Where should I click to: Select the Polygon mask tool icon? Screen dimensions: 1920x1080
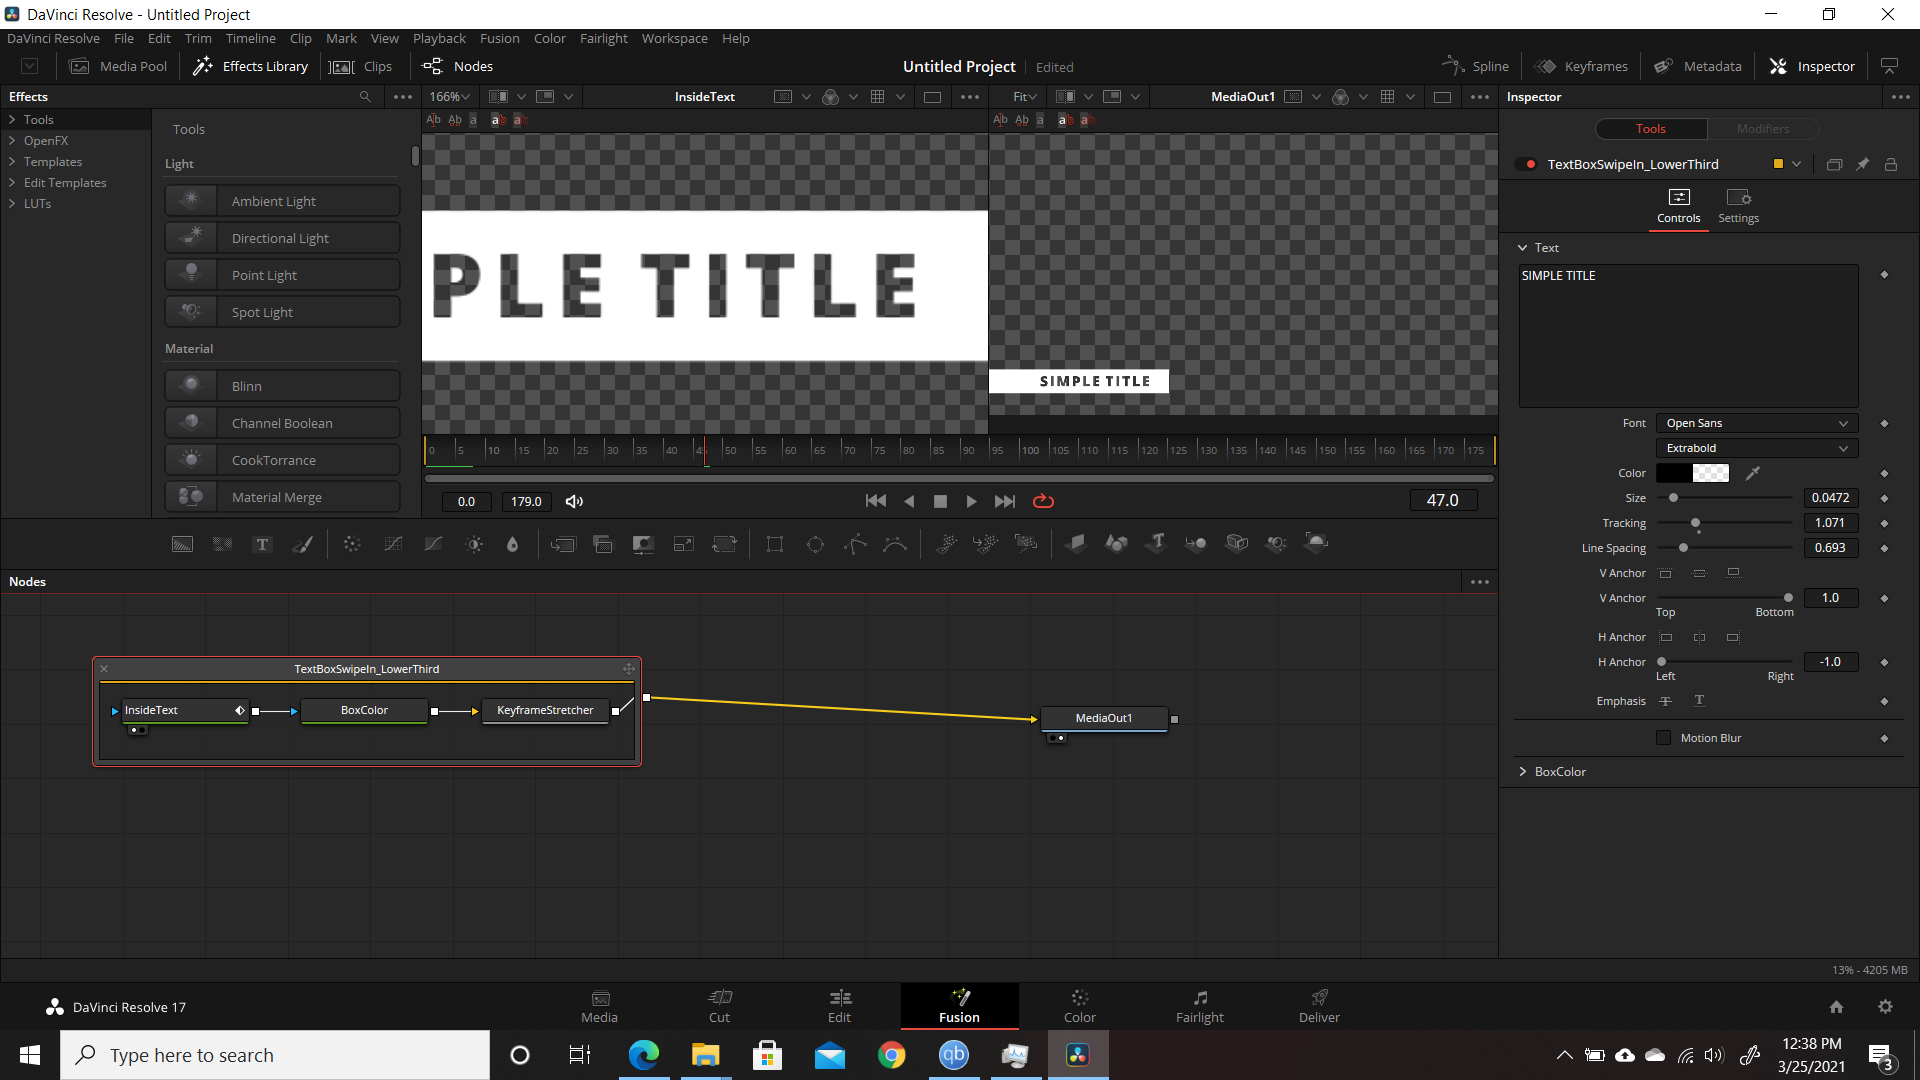pyautogui.click(x=855, y=544)
